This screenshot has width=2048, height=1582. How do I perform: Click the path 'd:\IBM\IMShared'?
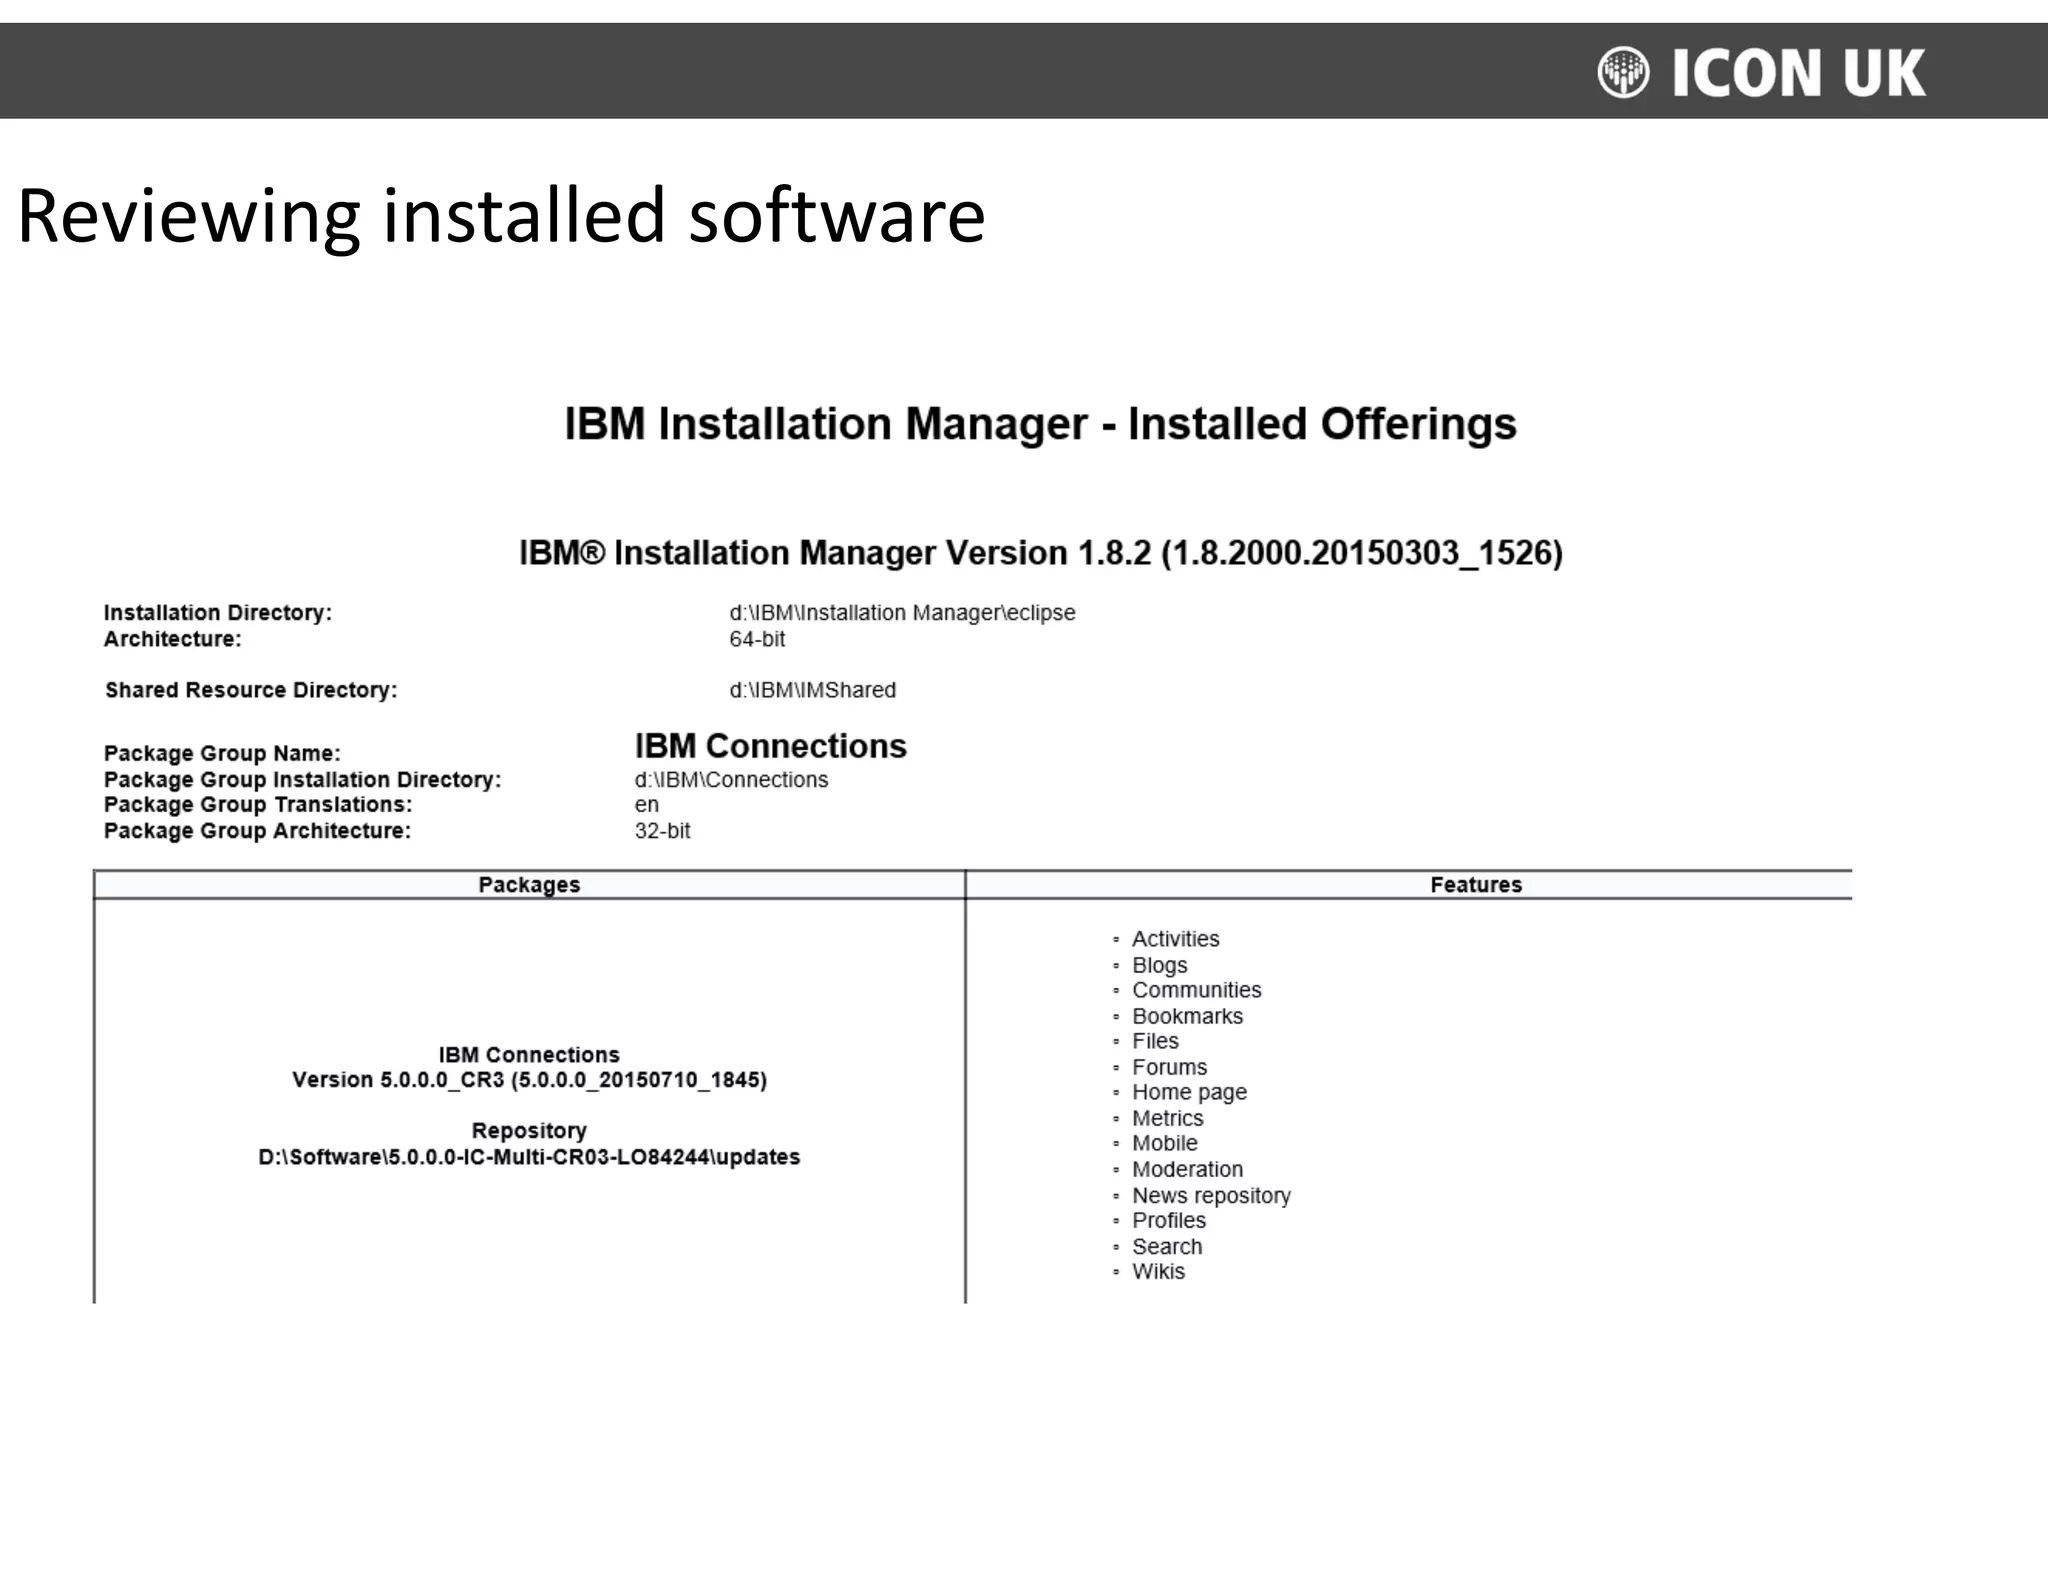[812, 690]
